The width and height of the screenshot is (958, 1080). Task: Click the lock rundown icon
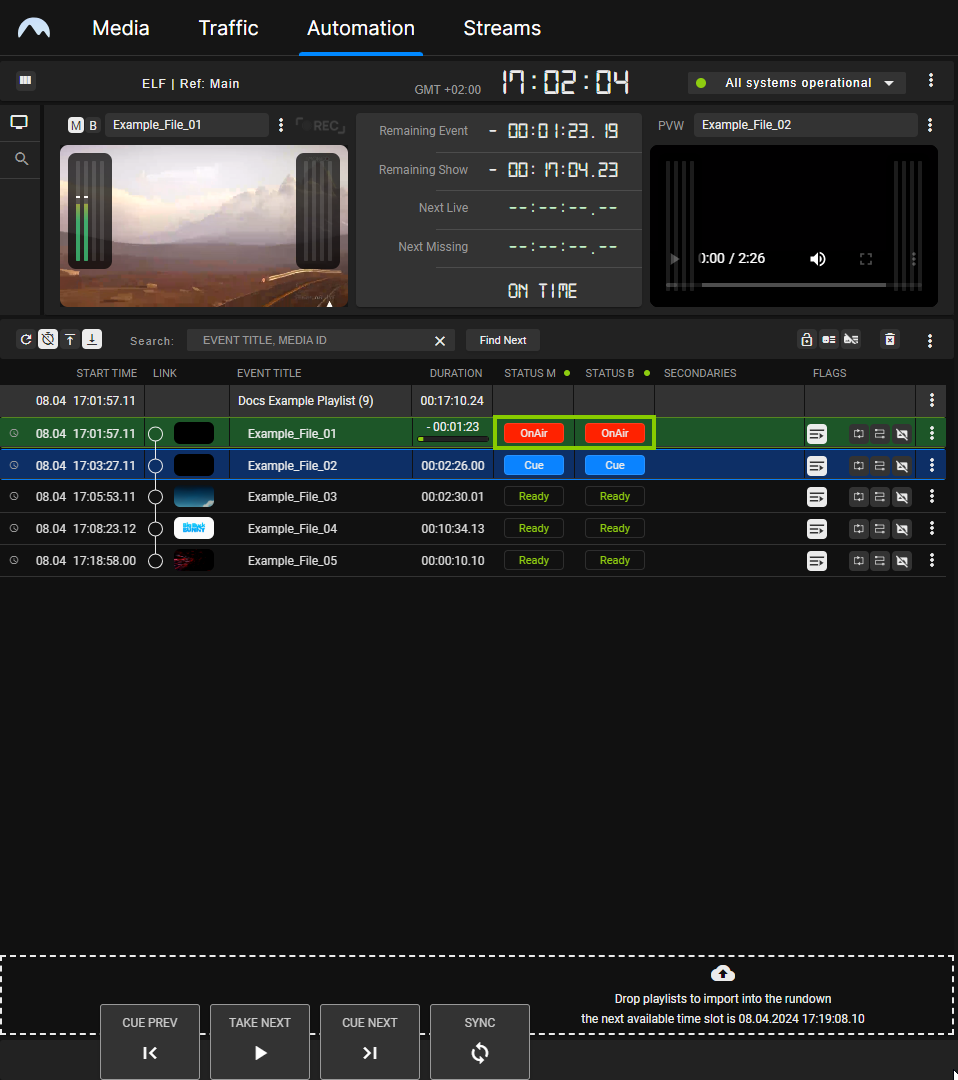click(806, 340)
